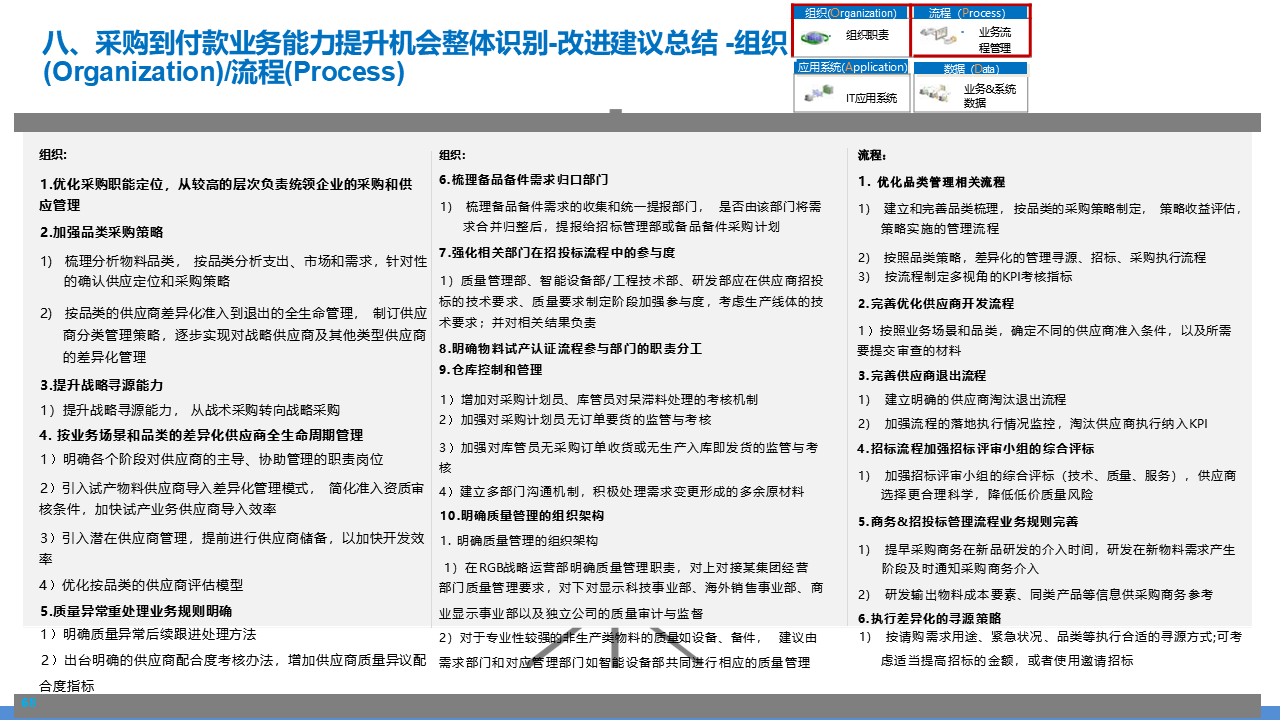The height and width of the screenshot is (720, 1280).
Task: Click heading 7.强化相关部门在招投标流程中的参与度
Action: (557, 252)
